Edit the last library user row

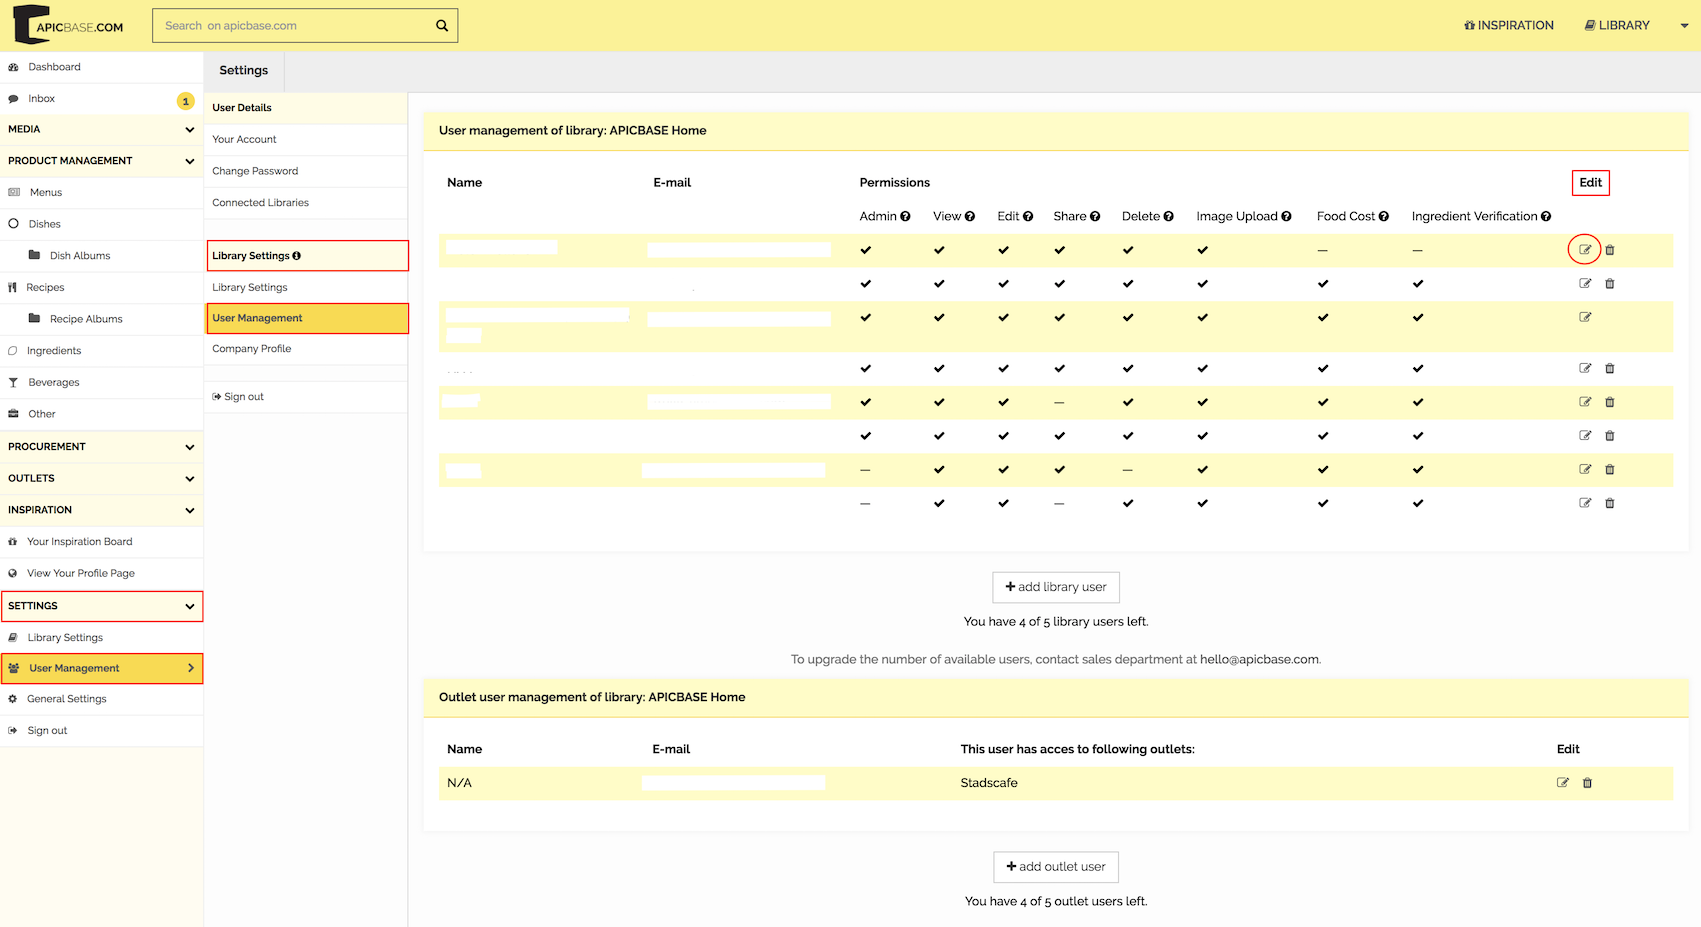pyautogui.click(x=1585, y=503)
